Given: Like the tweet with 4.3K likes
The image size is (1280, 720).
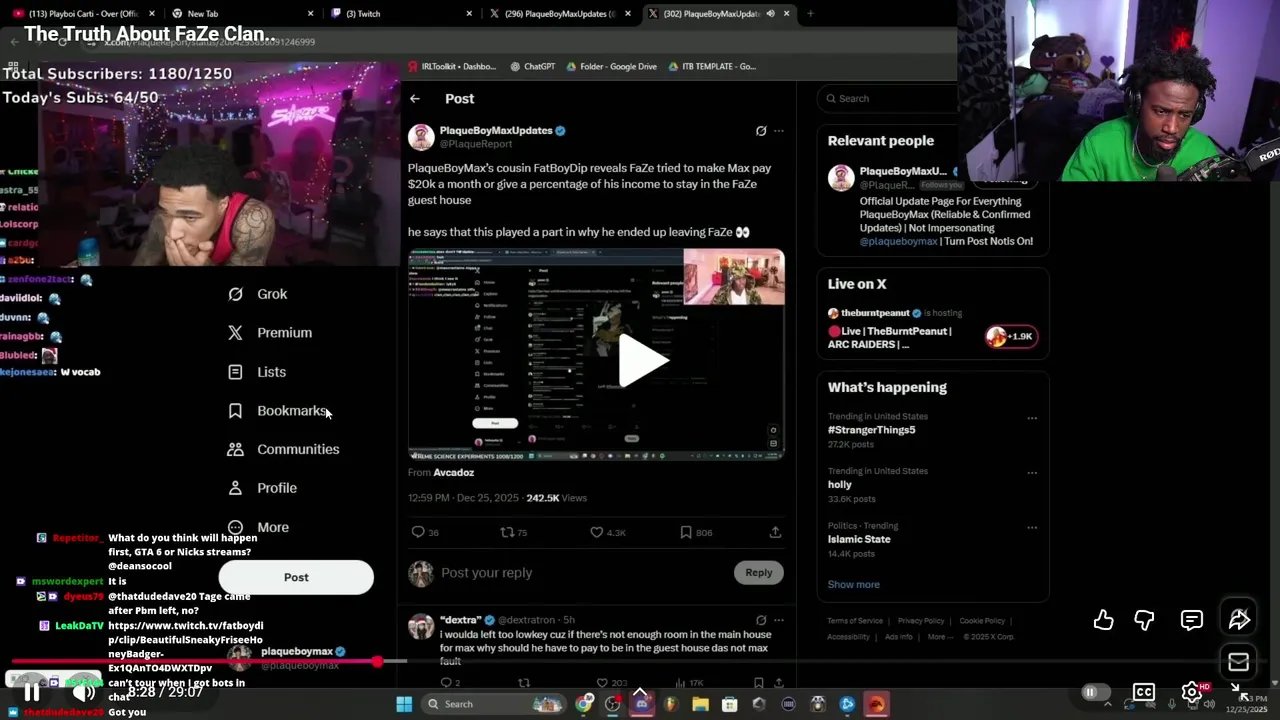Looking at the screenshot, I should tap(608, 532).
